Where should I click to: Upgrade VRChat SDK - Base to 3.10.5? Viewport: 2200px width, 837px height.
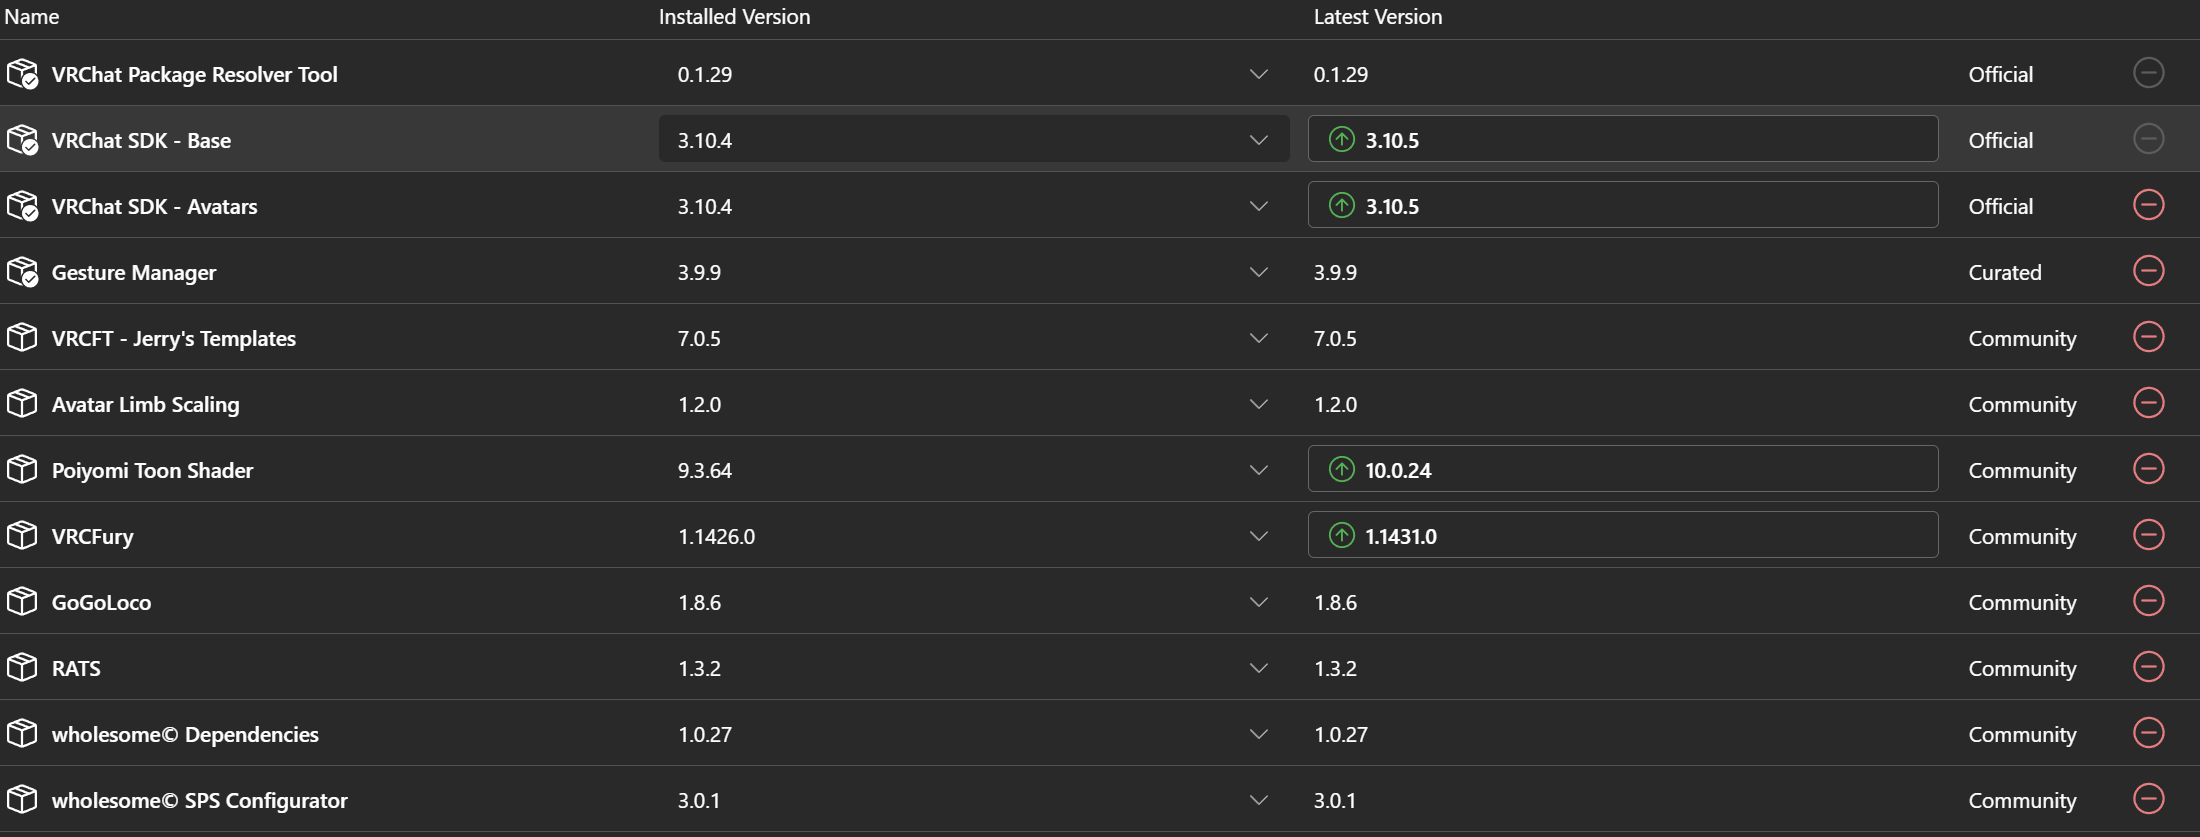point(1622,139)
